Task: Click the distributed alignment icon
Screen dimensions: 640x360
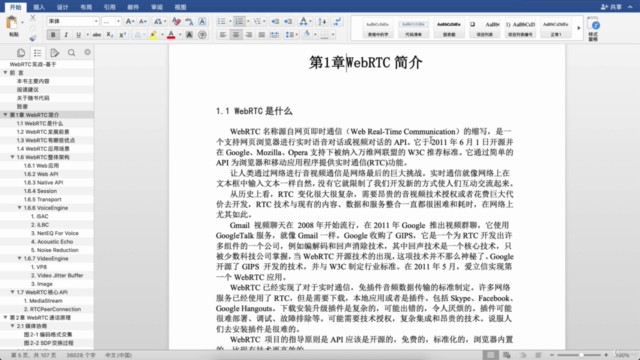Action: pyautogui.click(x=275, y=35)
